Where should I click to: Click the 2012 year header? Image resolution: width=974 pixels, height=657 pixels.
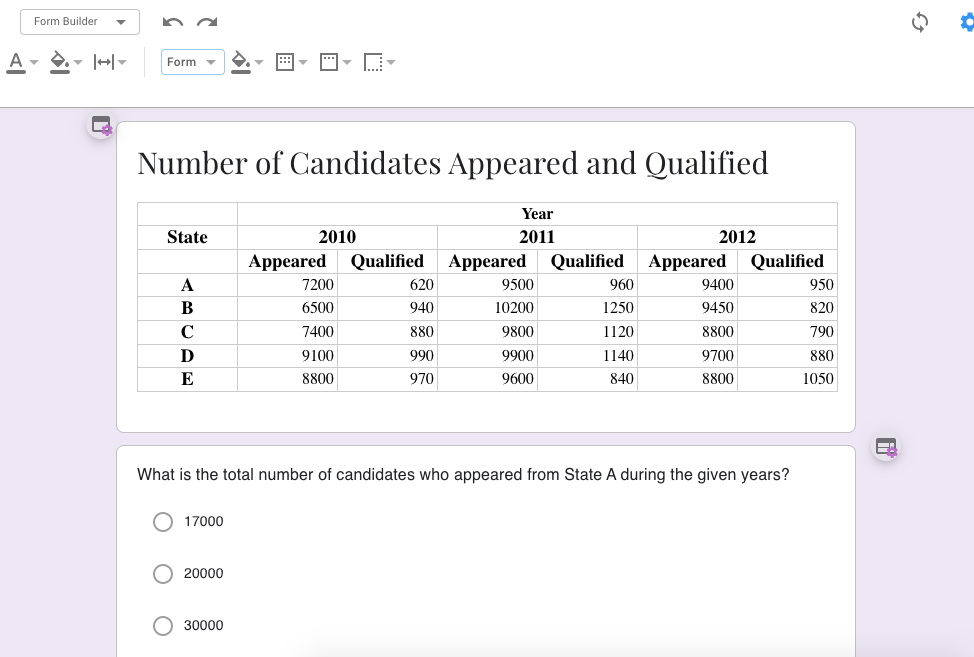click(x=737, y=237)
